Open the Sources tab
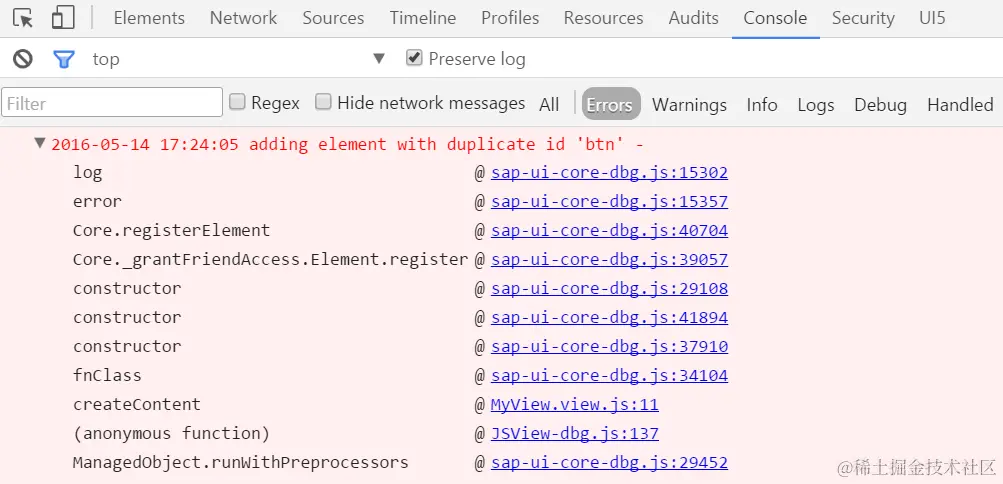Image resolution: width=1003 pixels, height=484 pixels. (333, 18)
